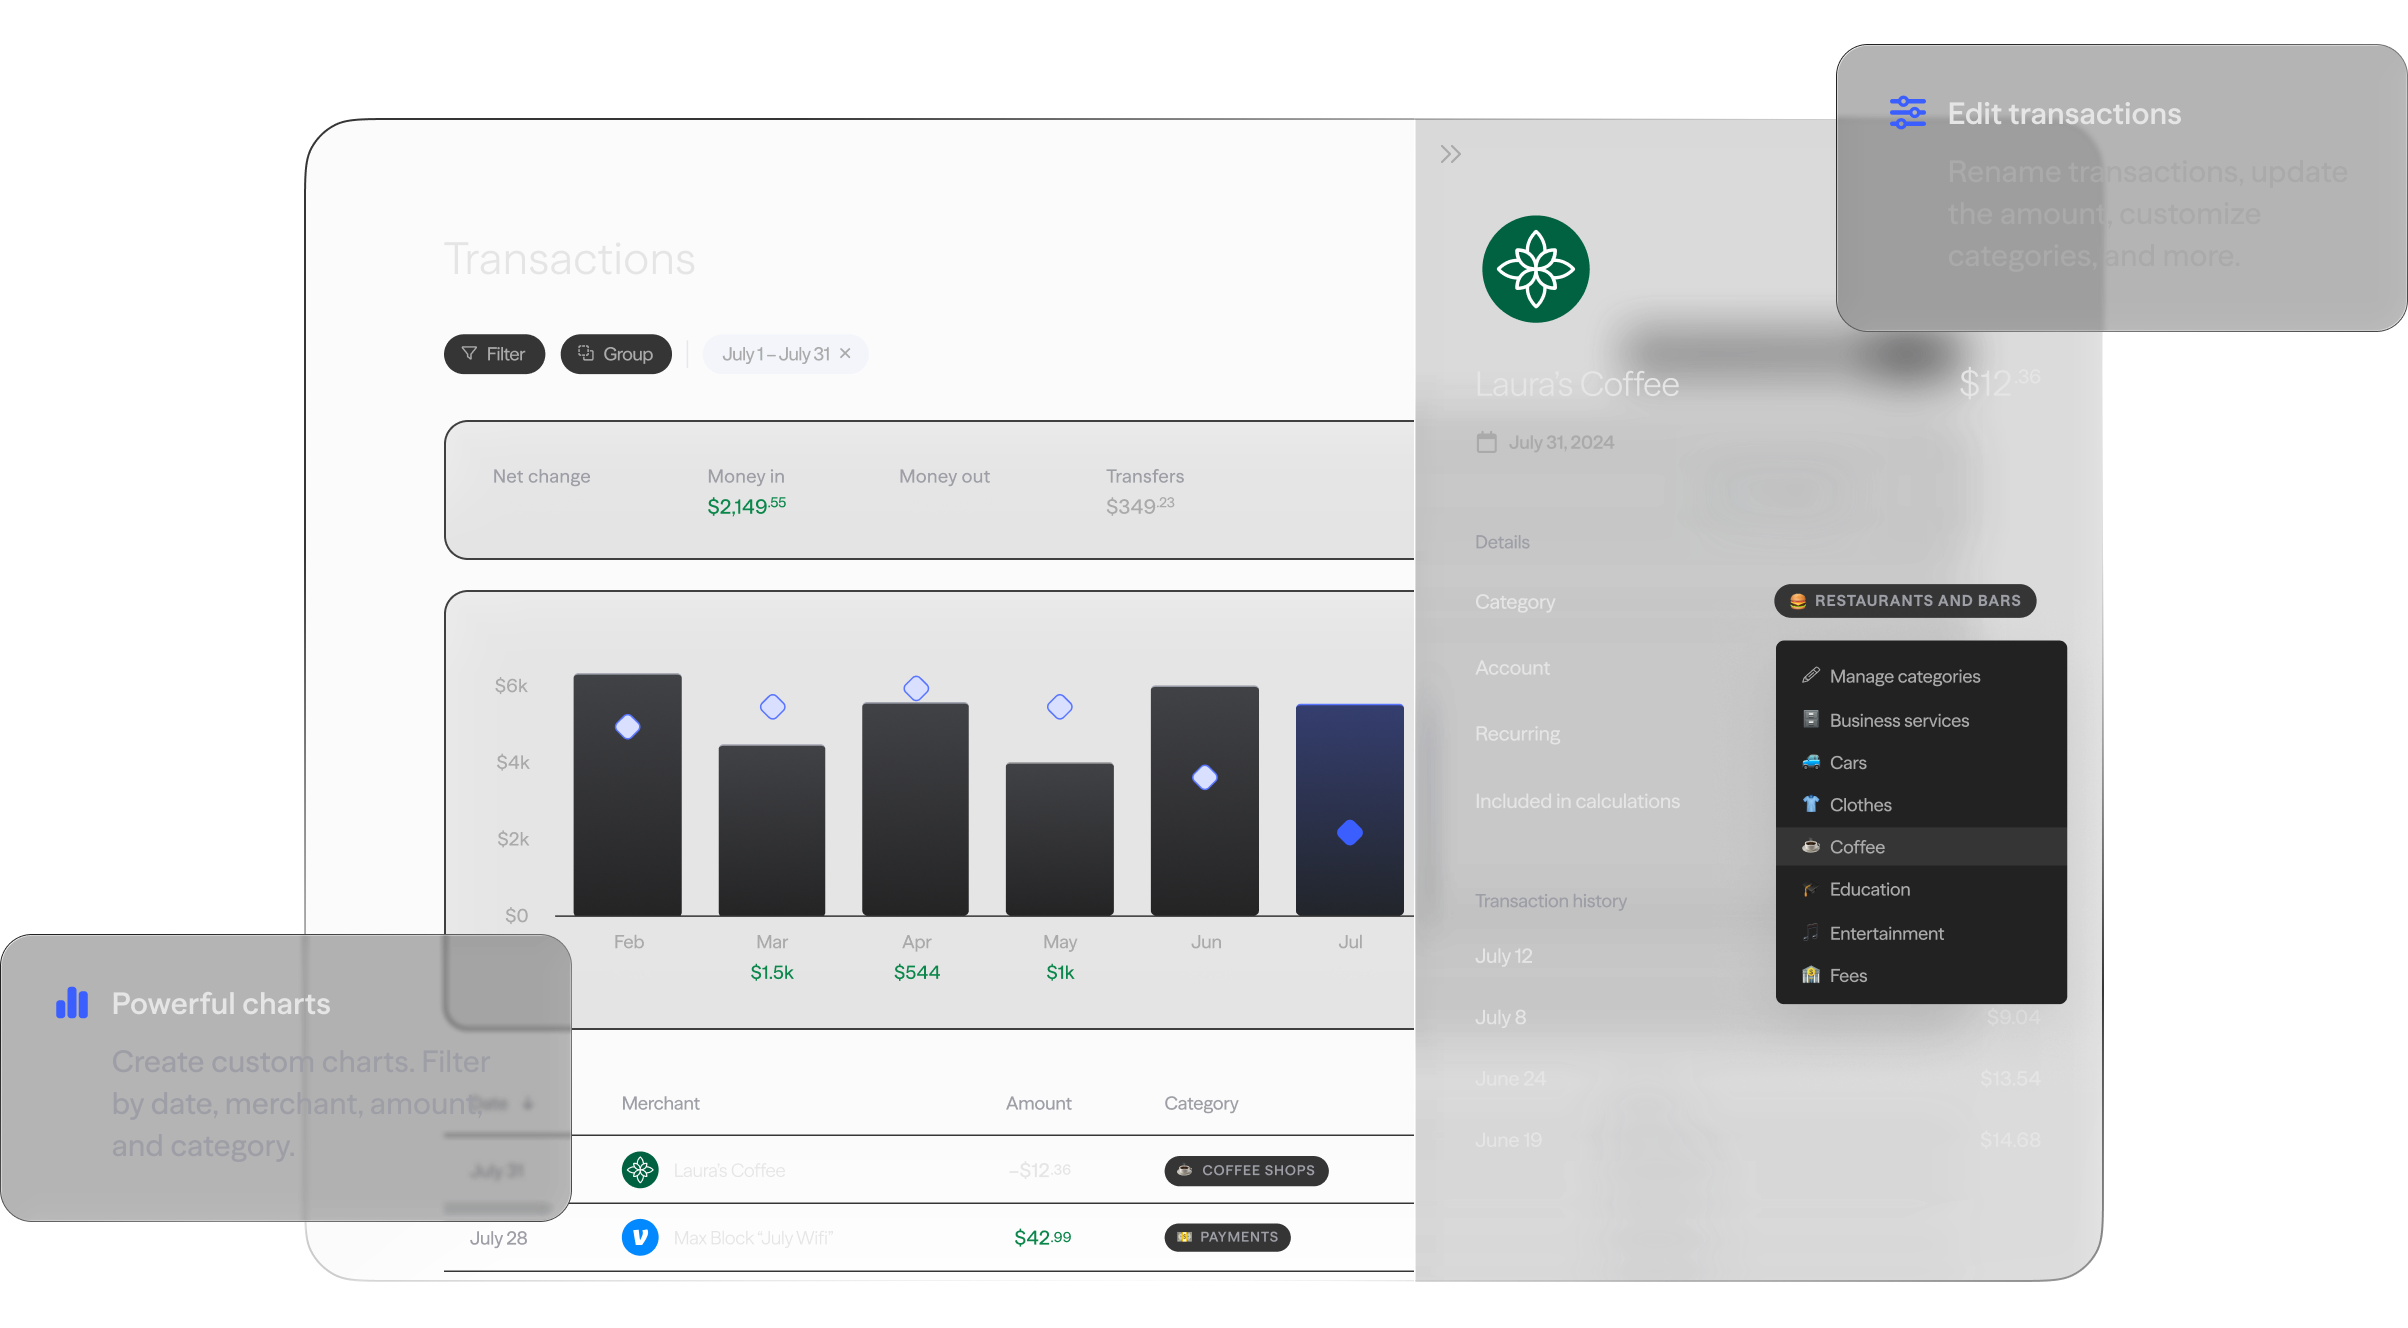Click the Laura's Coffee icon in transaction row
The width and height of the screenshot is (2408, 1328).
[x=640, y=1170]
